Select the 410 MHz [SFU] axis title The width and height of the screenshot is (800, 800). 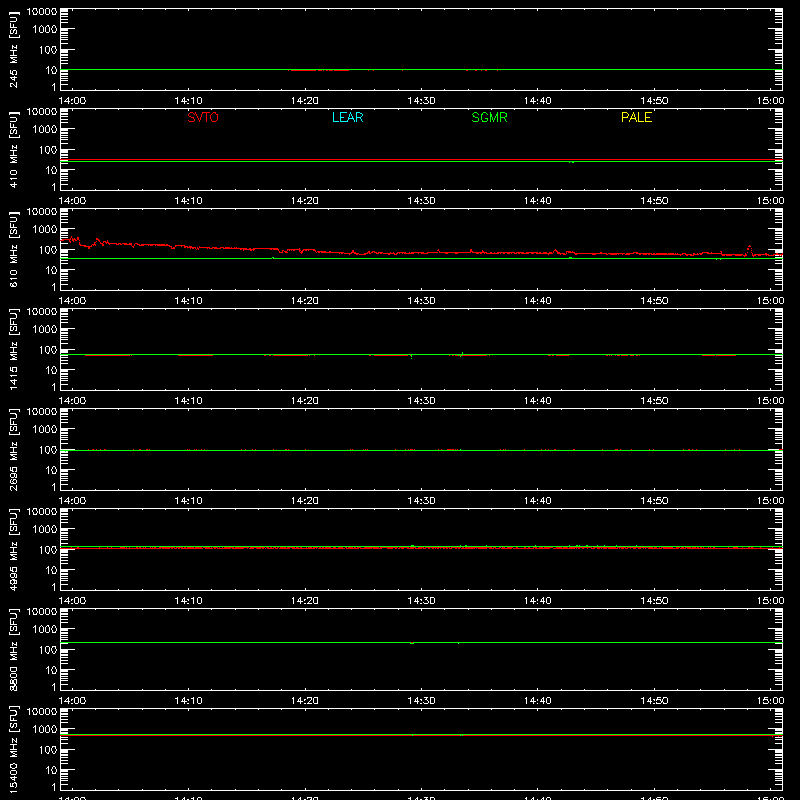(14, 149)
